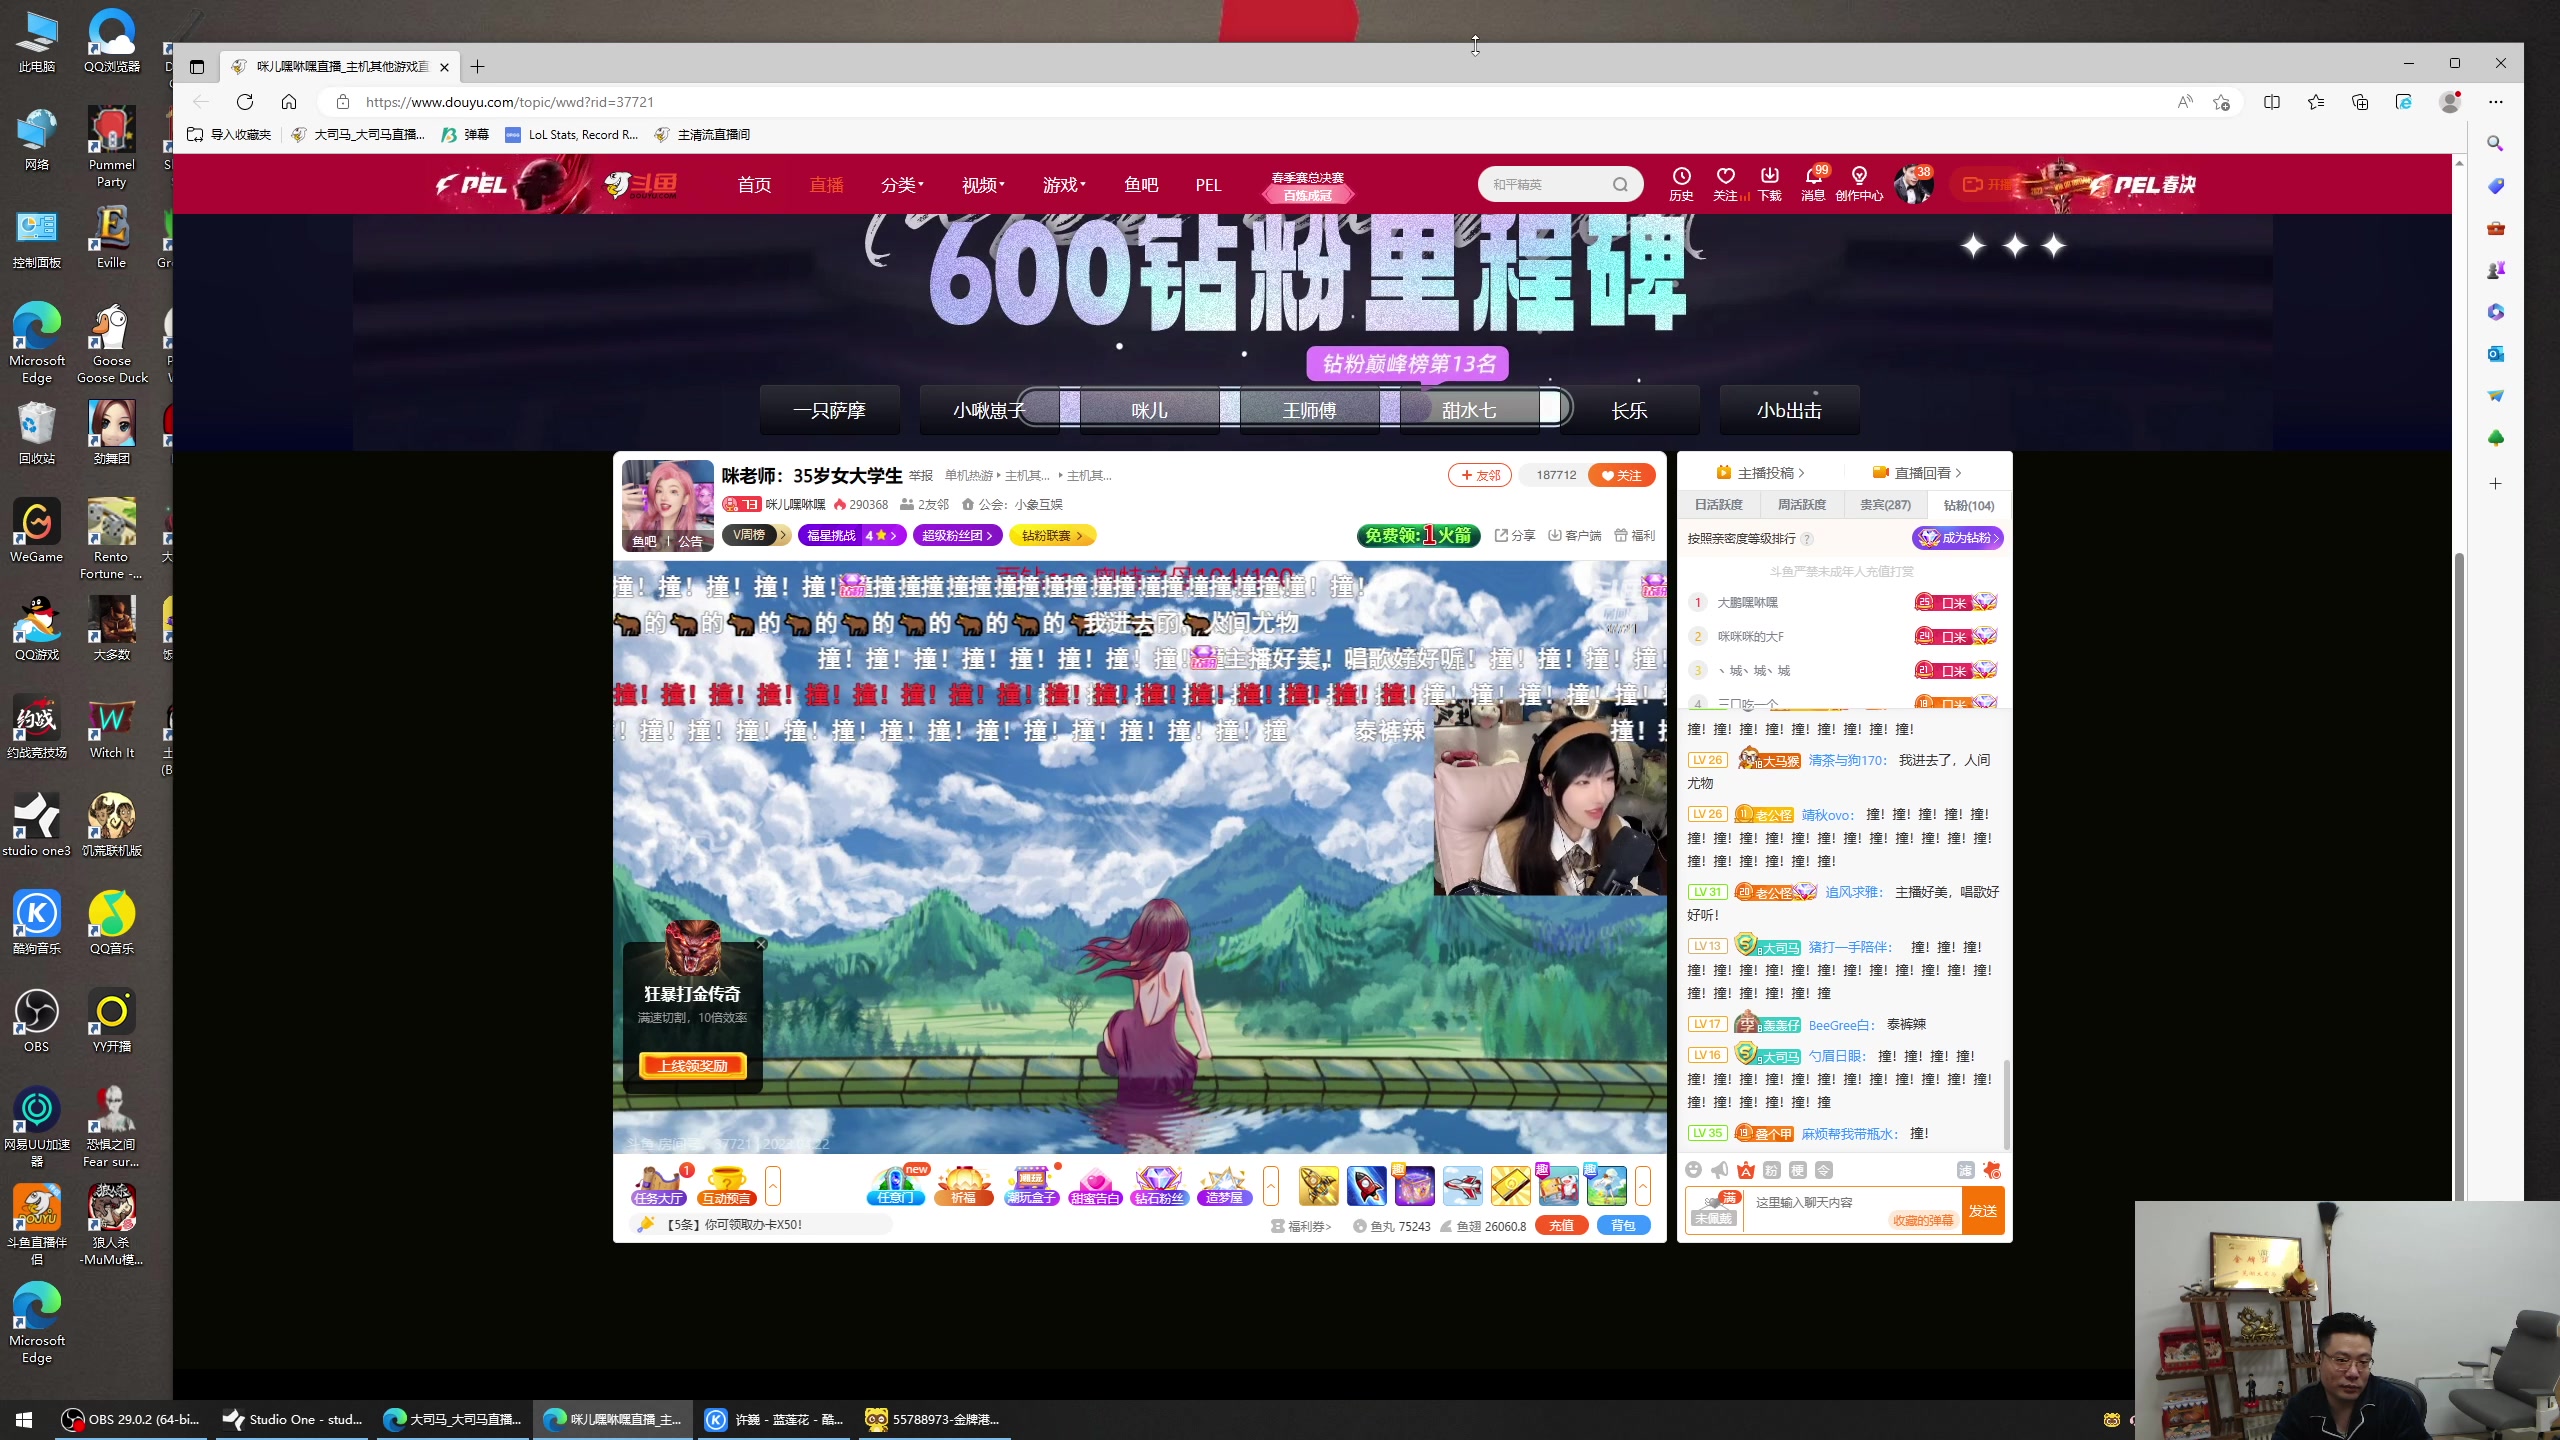
Task: Open 下载 download icon in header
Action: (1769, 184)
